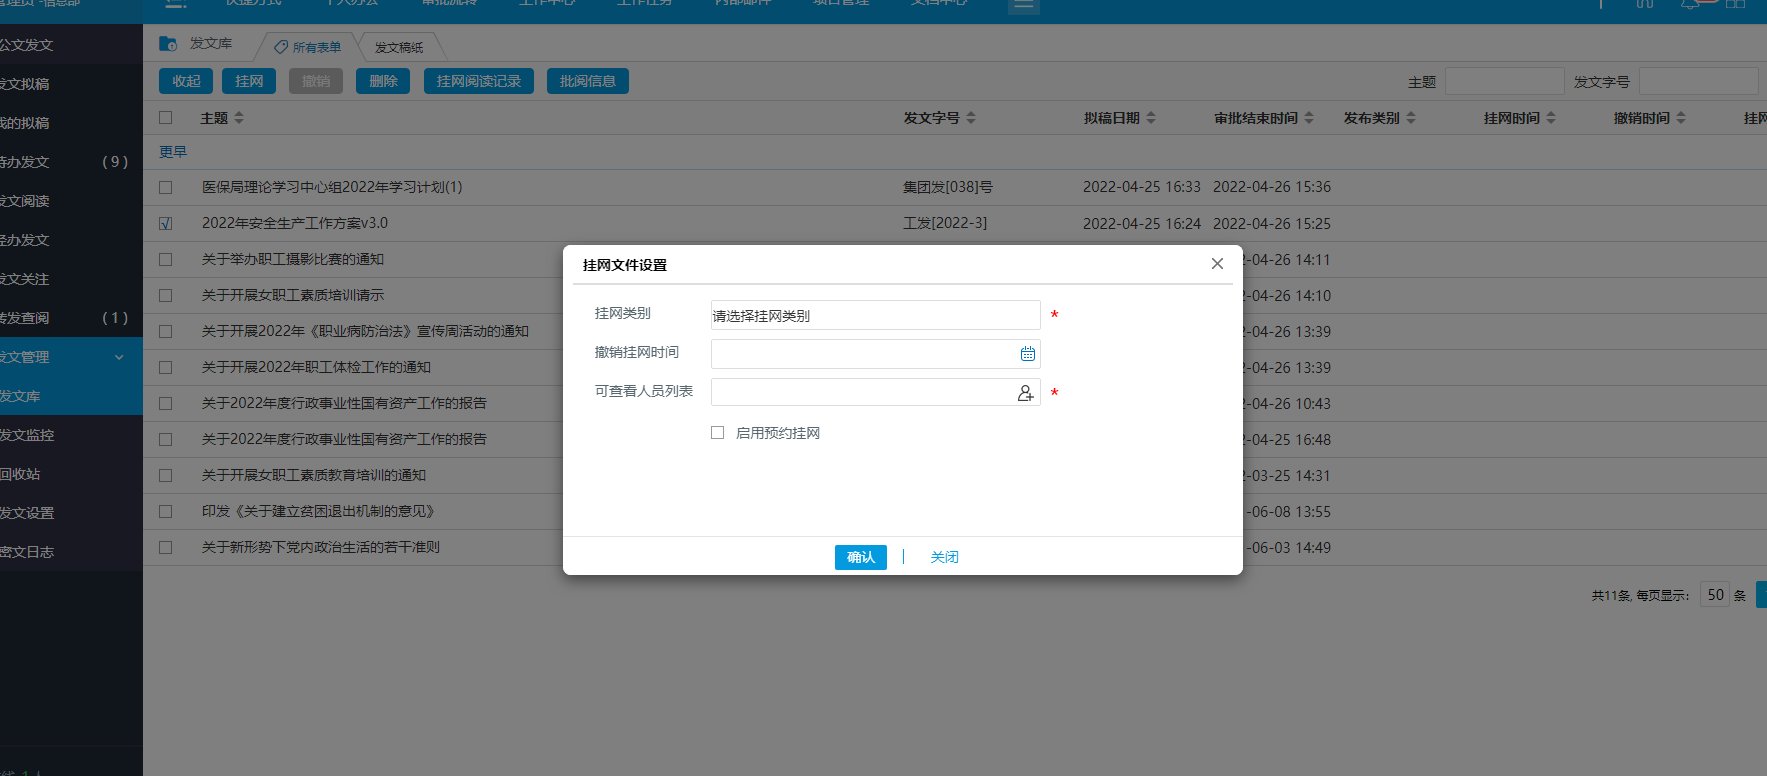Open 挂网阅读记录
This screenshot has height=776, width=1767.
(479, 81)
